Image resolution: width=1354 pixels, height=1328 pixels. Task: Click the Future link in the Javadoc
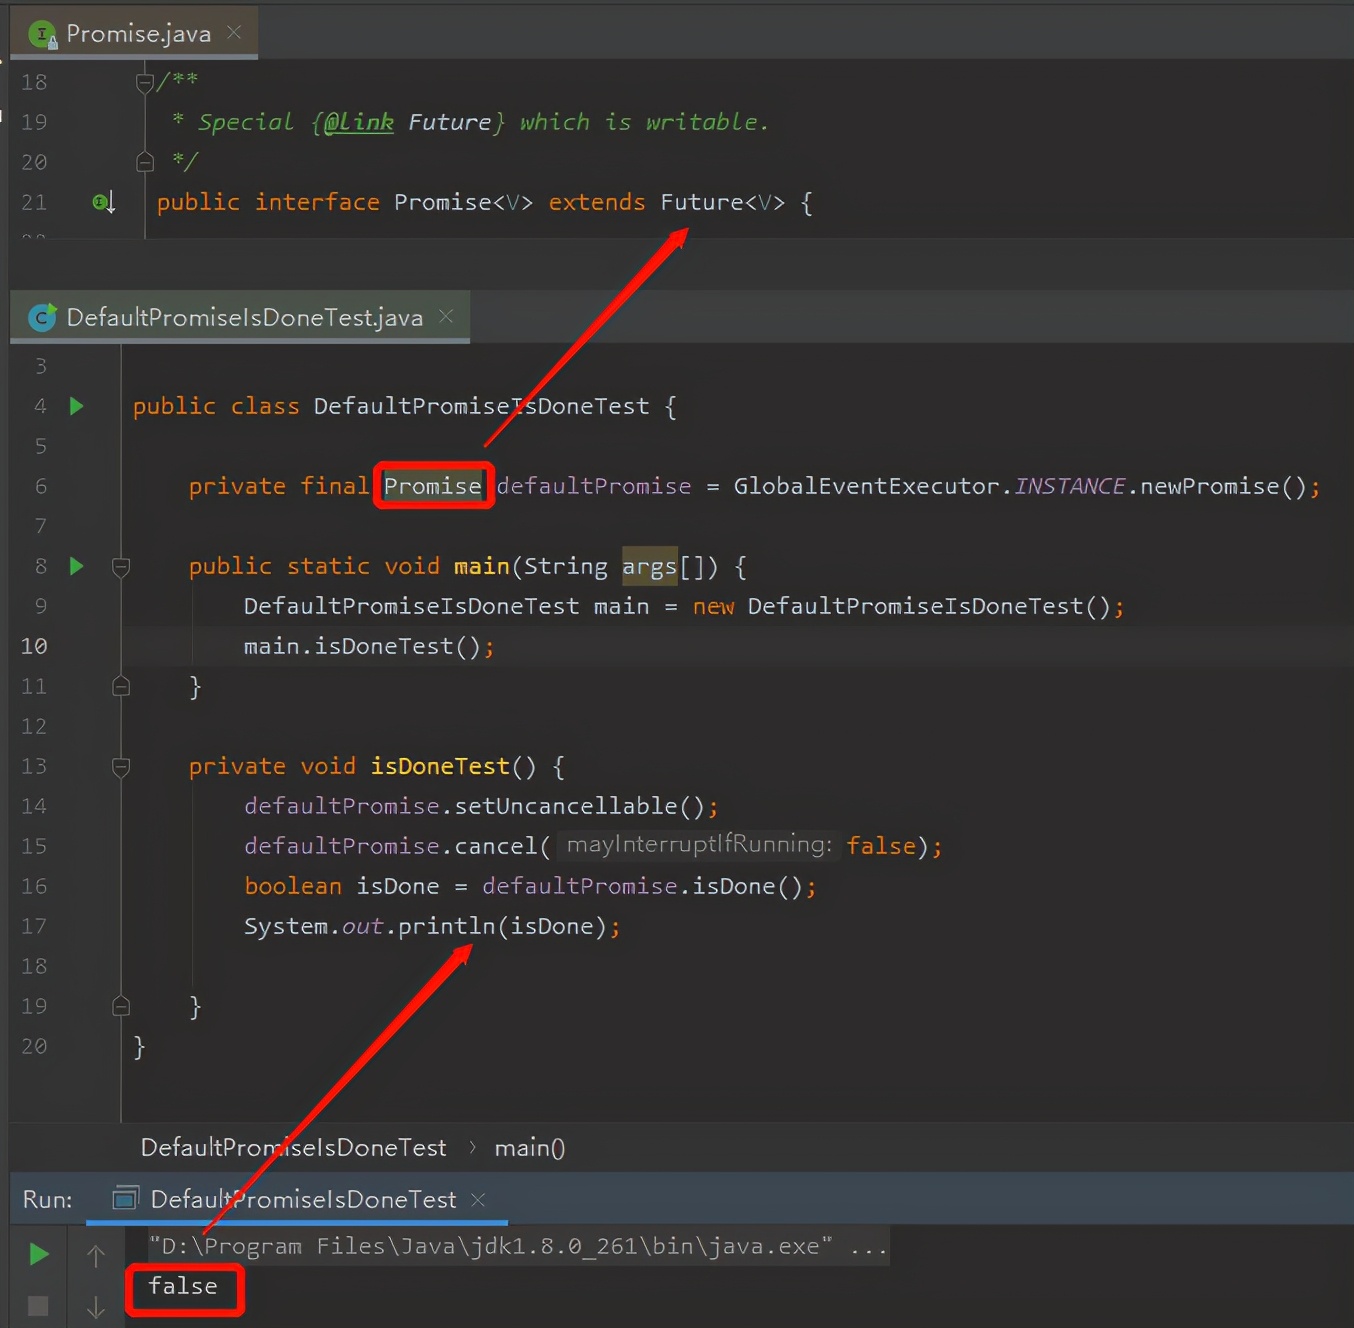[449, 122]
